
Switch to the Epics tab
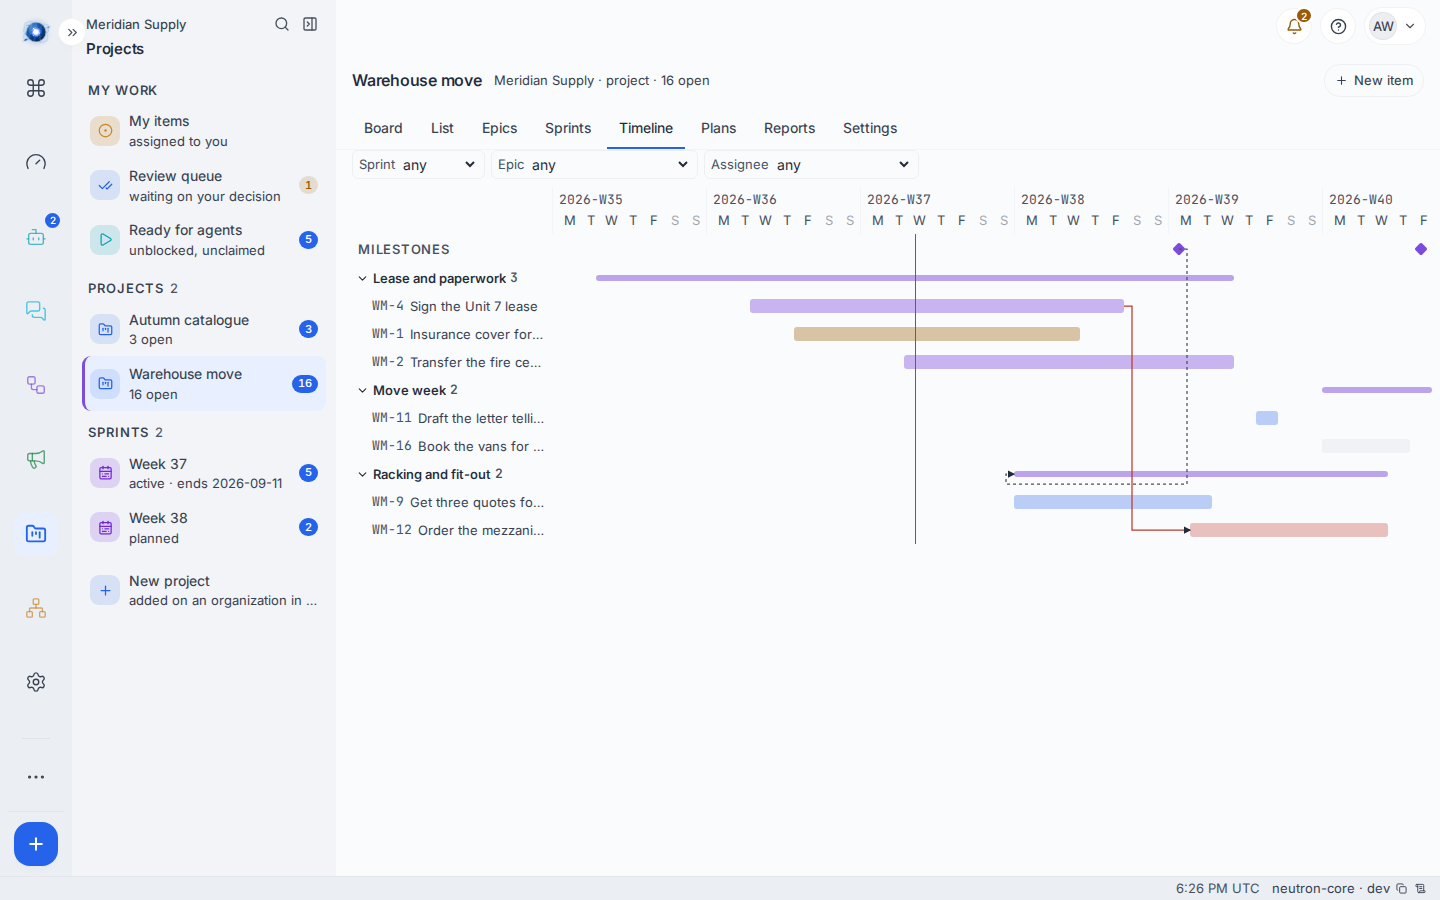coord(499,128)
